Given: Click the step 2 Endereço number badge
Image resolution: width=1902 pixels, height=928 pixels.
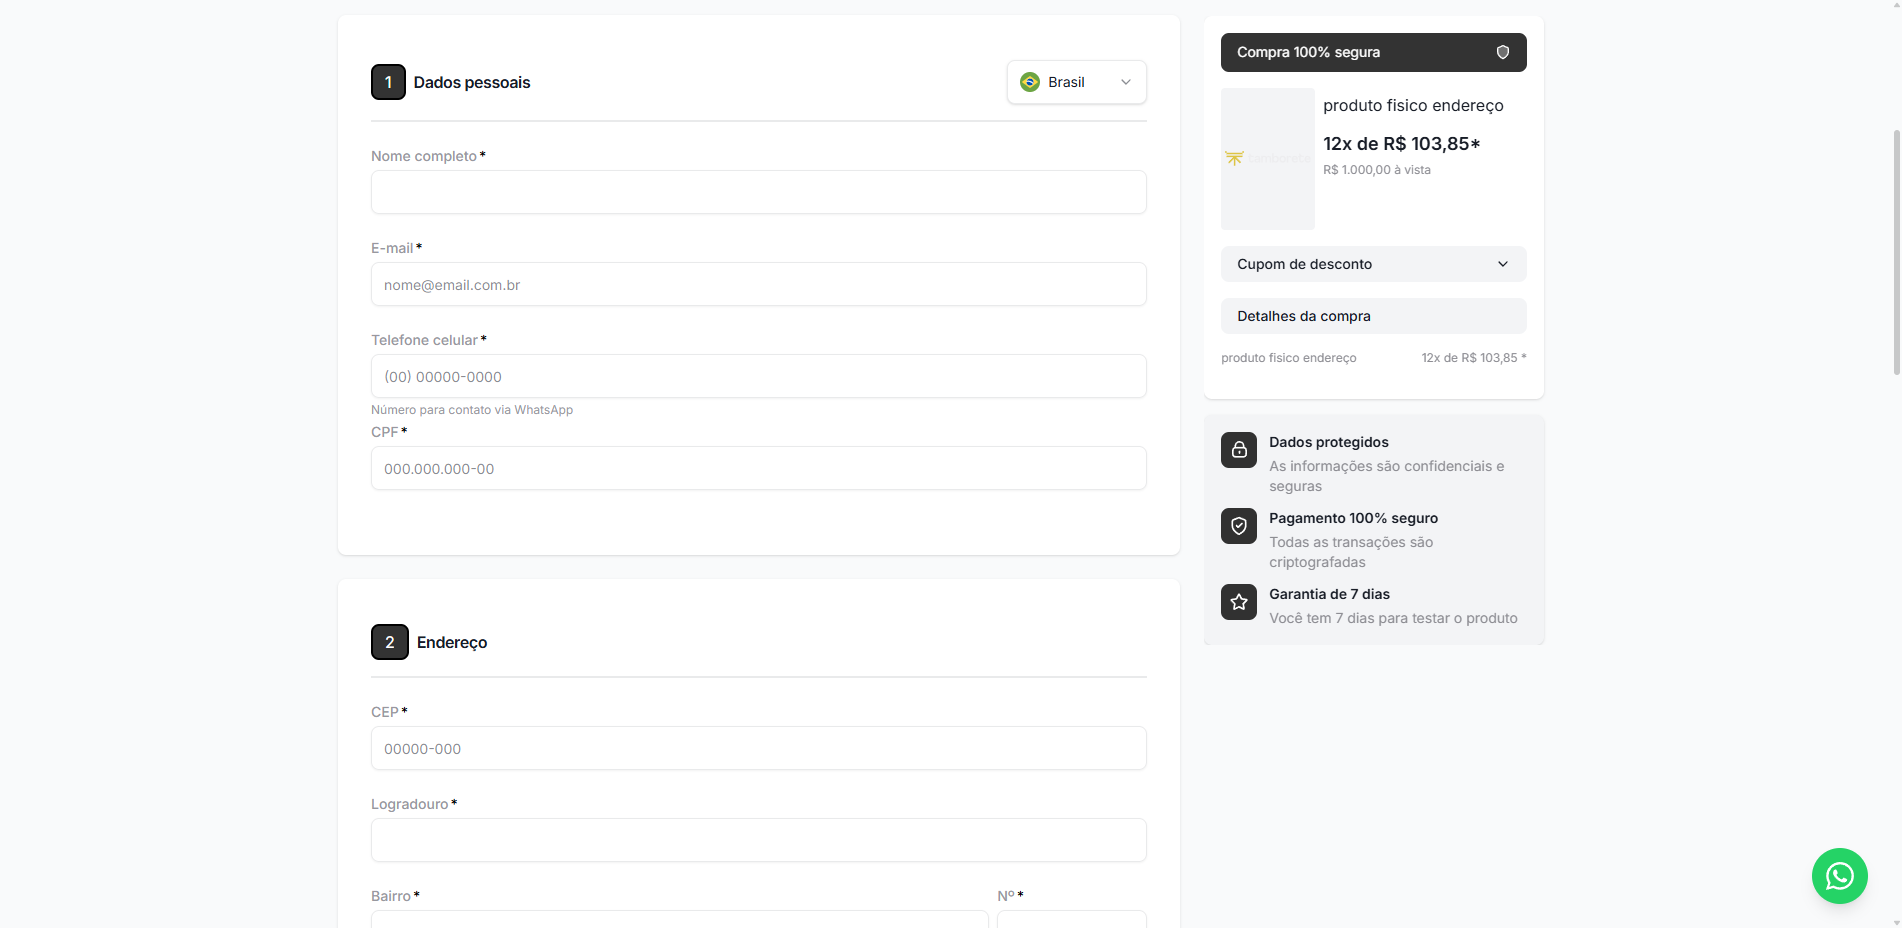Looking at the screenshot, I should pos(390,642).
